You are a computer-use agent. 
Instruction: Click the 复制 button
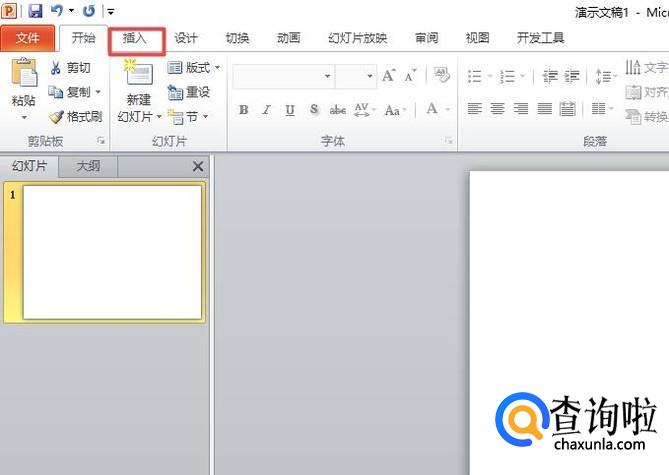click(x=69, y=92)
